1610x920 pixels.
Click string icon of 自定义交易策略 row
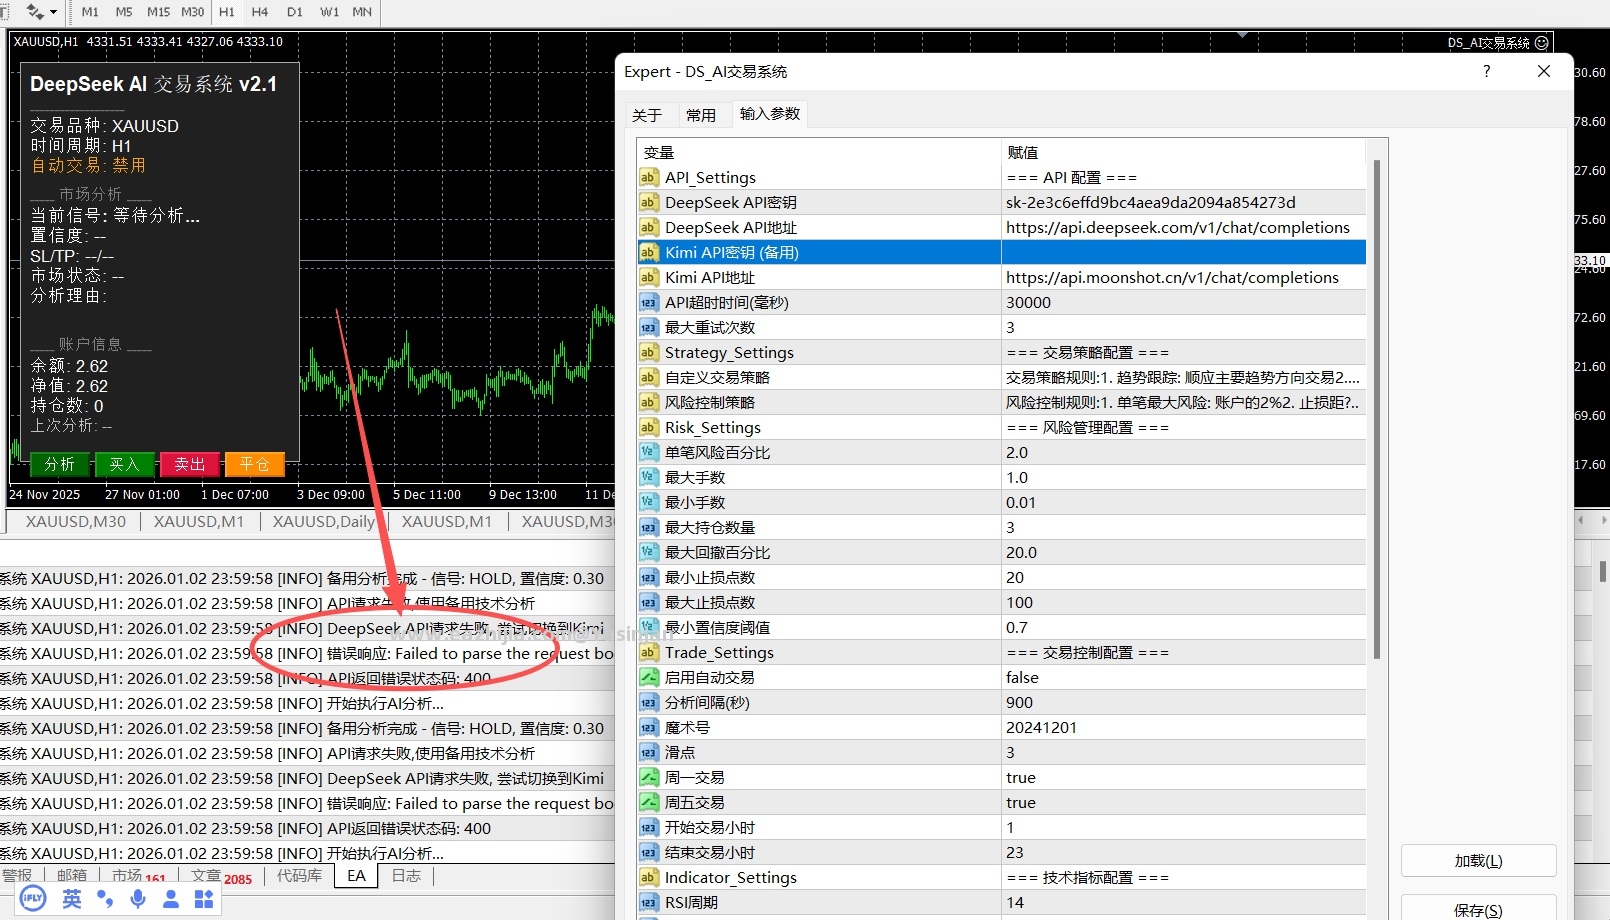(x=649, y=377)
